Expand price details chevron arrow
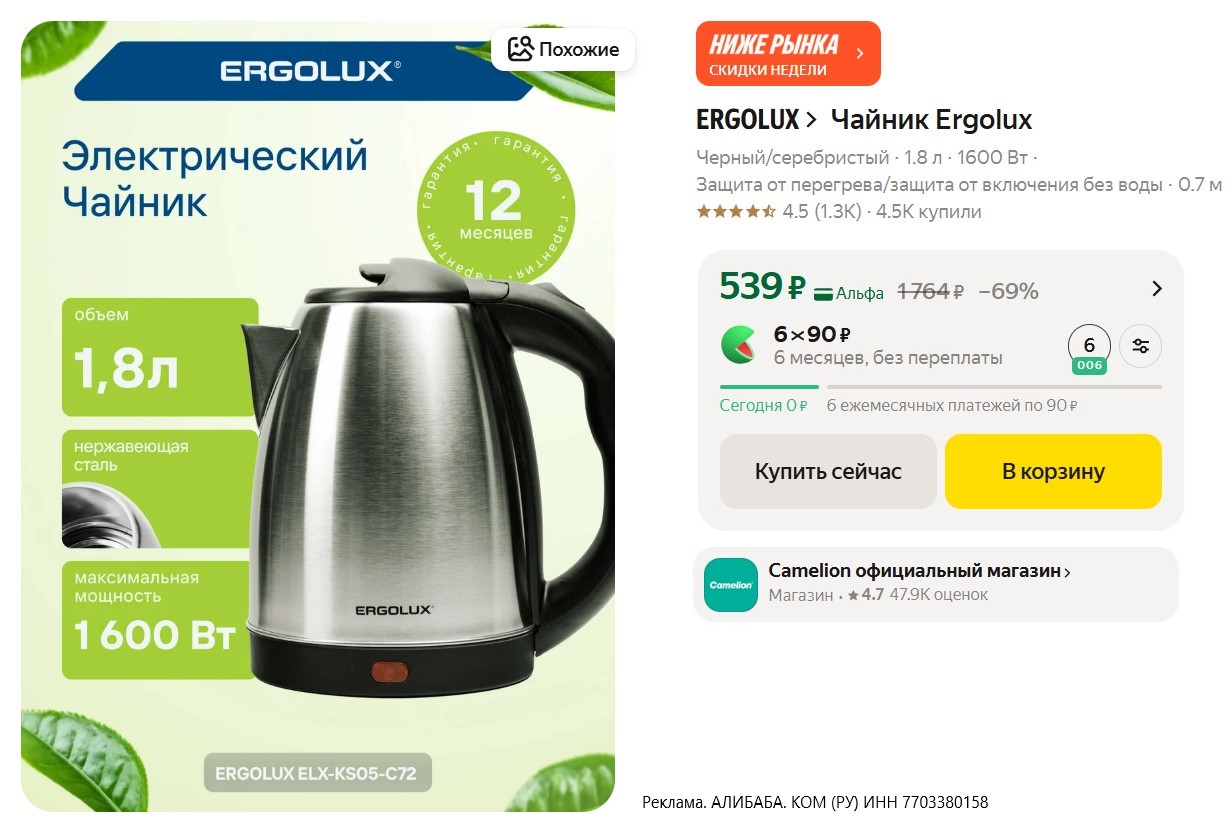 click(1157, 289)
